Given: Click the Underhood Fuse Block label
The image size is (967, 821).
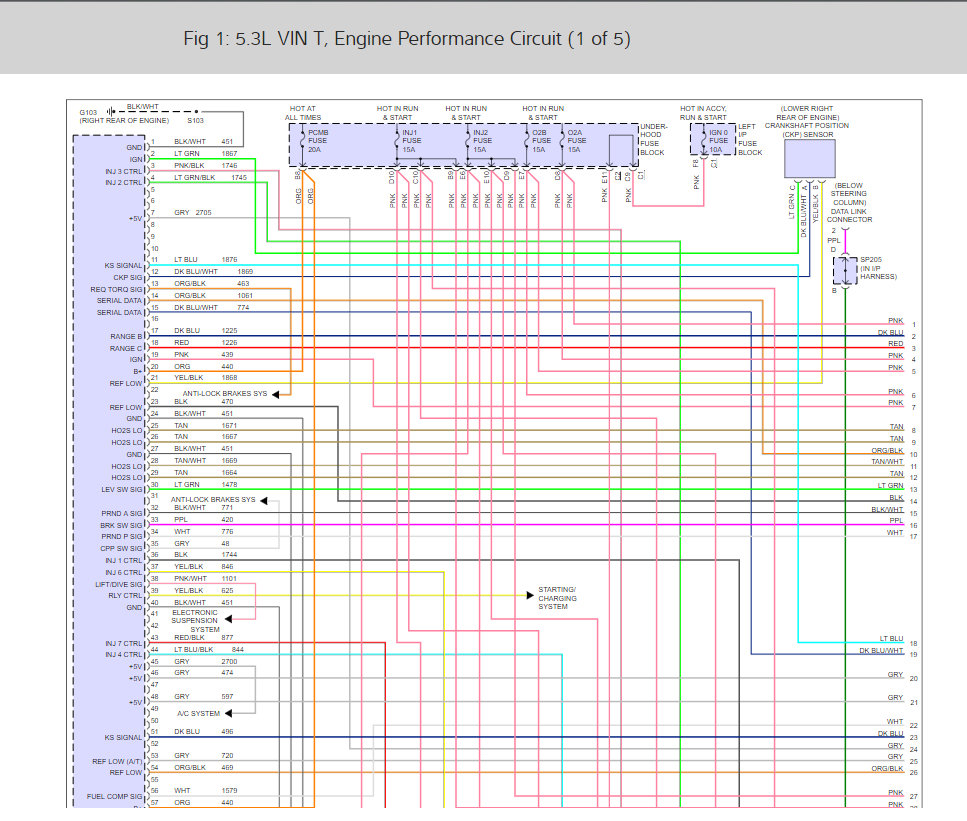Looking at the screenshot, I should pos(654,139).
